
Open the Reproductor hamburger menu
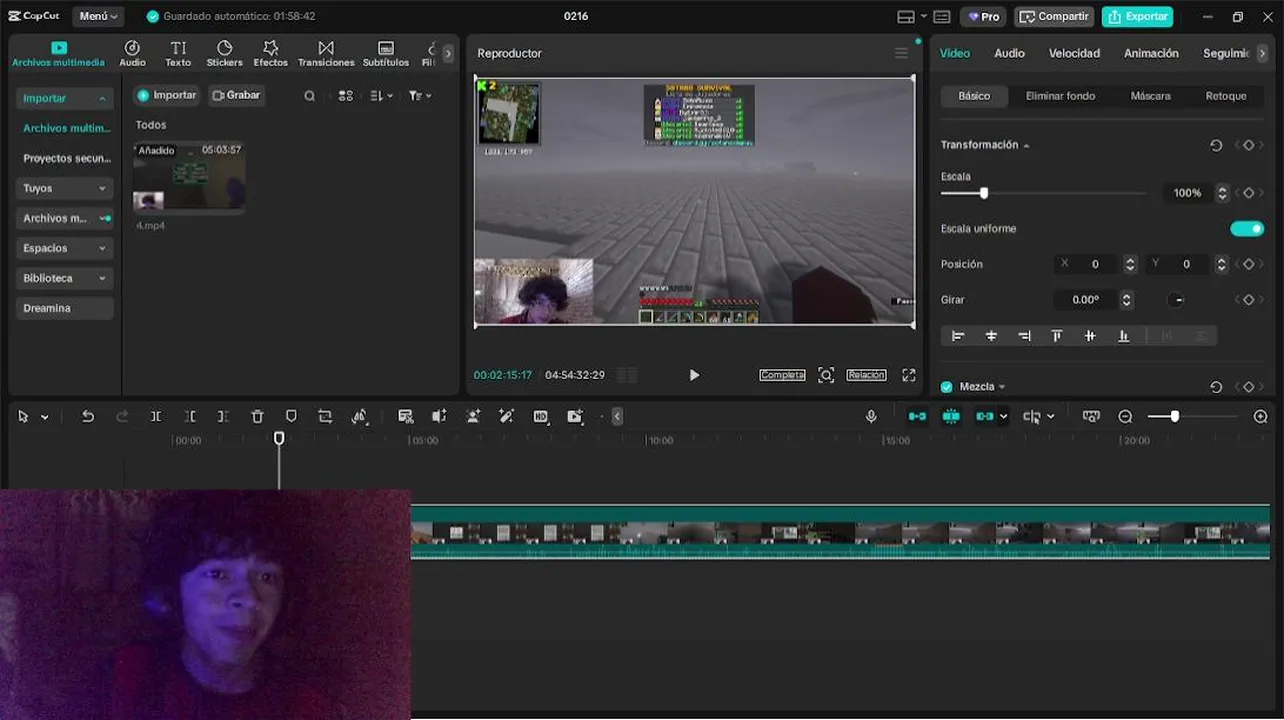click(901, 53)
